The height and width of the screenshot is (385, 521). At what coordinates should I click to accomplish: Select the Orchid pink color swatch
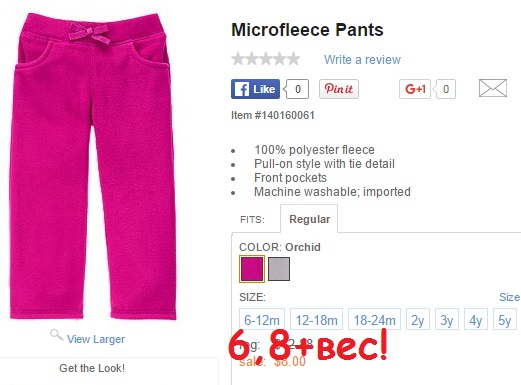(x=252, y=269)
